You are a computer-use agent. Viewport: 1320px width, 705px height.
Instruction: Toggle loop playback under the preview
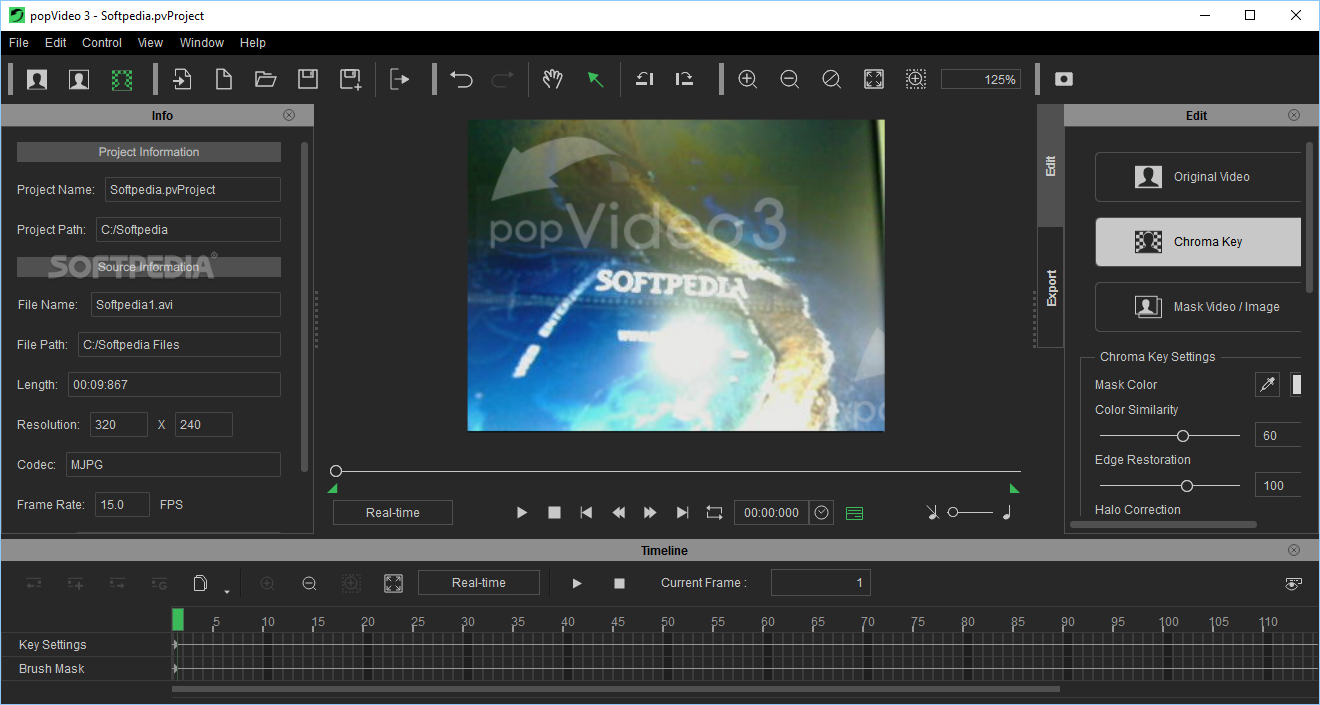[714, 512]
